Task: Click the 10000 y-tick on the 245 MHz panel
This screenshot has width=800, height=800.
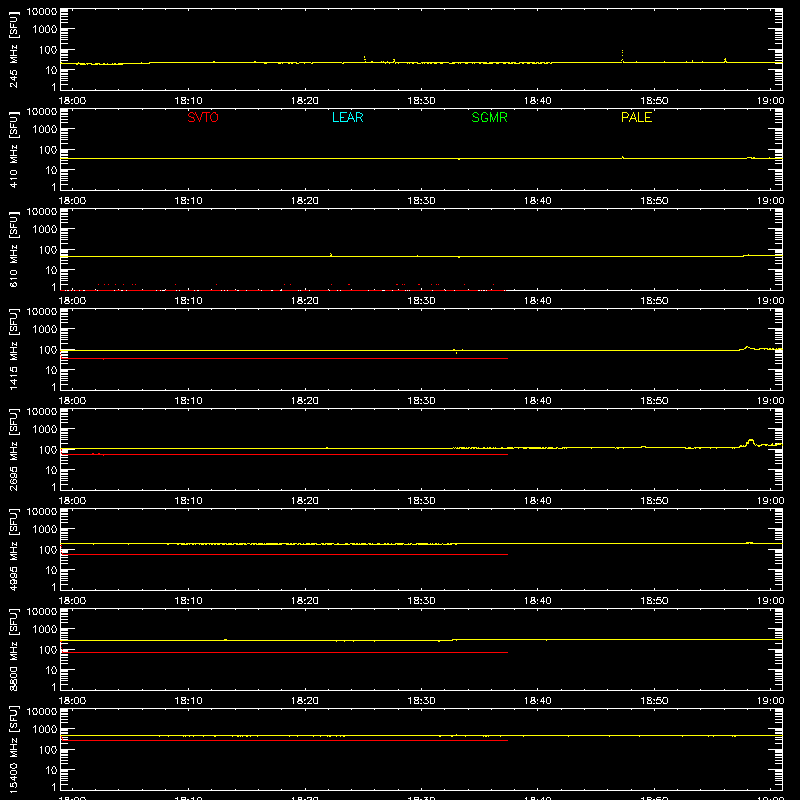Action: (x=42, y=12)
